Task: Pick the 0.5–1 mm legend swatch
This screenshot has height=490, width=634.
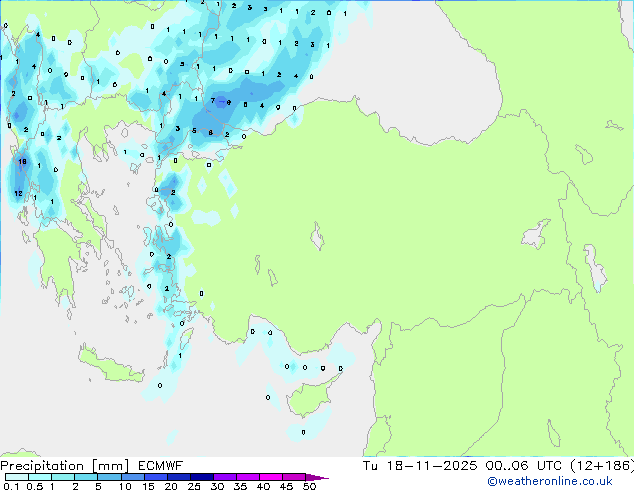Action: tap(40, 477)
